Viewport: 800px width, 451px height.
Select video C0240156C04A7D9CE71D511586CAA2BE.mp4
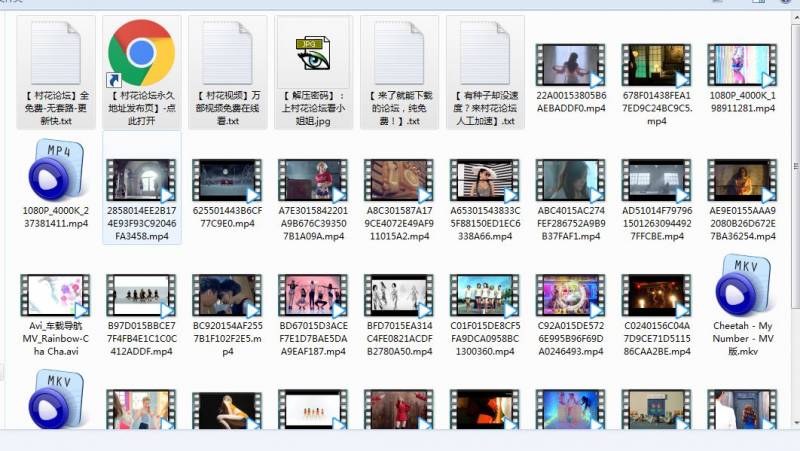click(x=656, y=295)
